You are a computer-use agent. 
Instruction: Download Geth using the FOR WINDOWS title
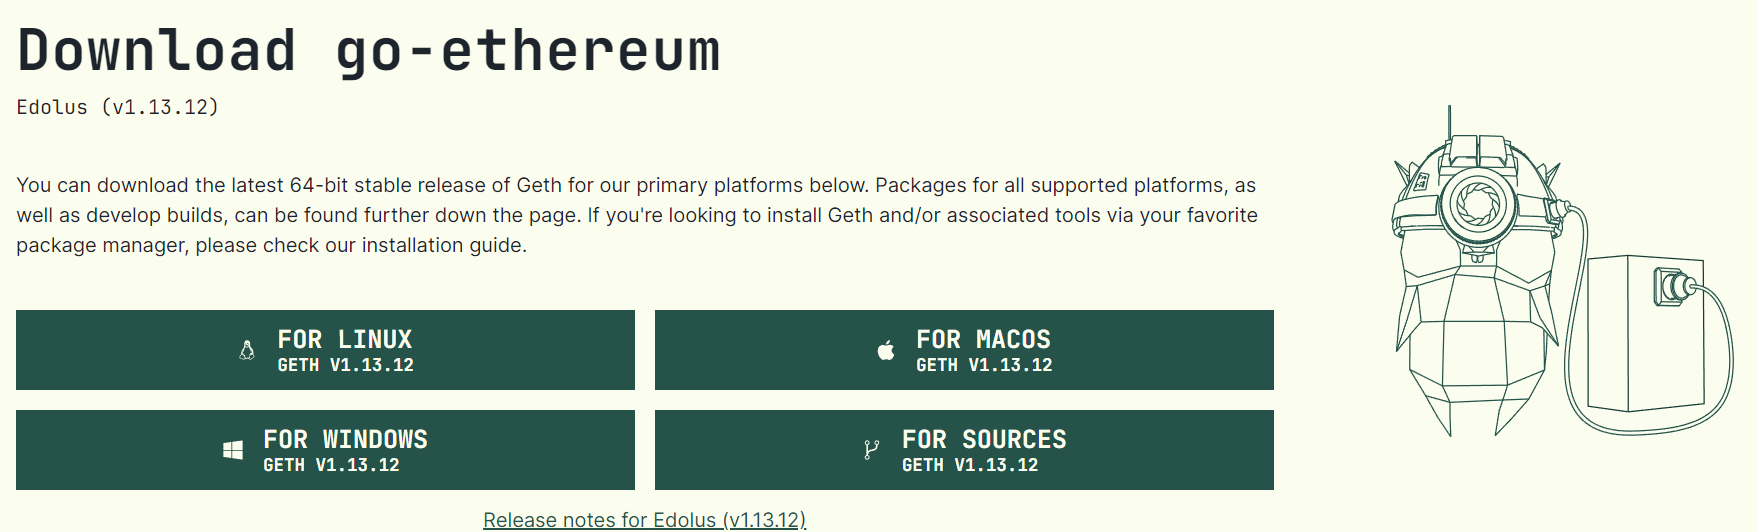(346, 439)
